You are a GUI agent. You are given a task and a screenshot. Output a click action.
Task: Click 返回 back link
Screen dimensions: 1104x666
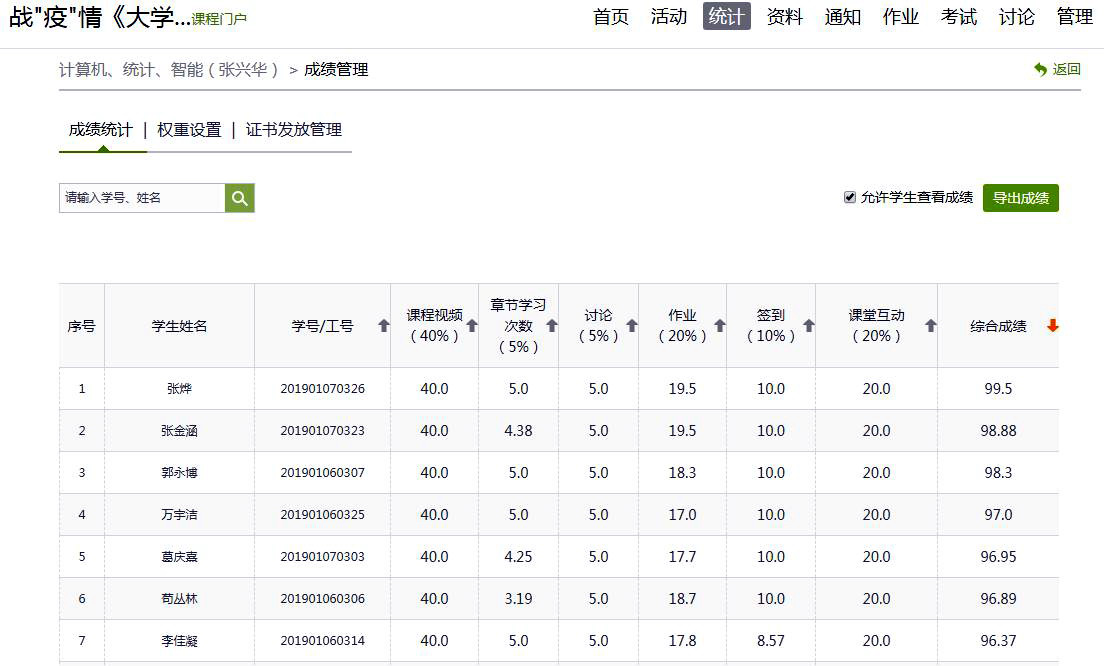pyautogui.click(x=1058, y=69)
